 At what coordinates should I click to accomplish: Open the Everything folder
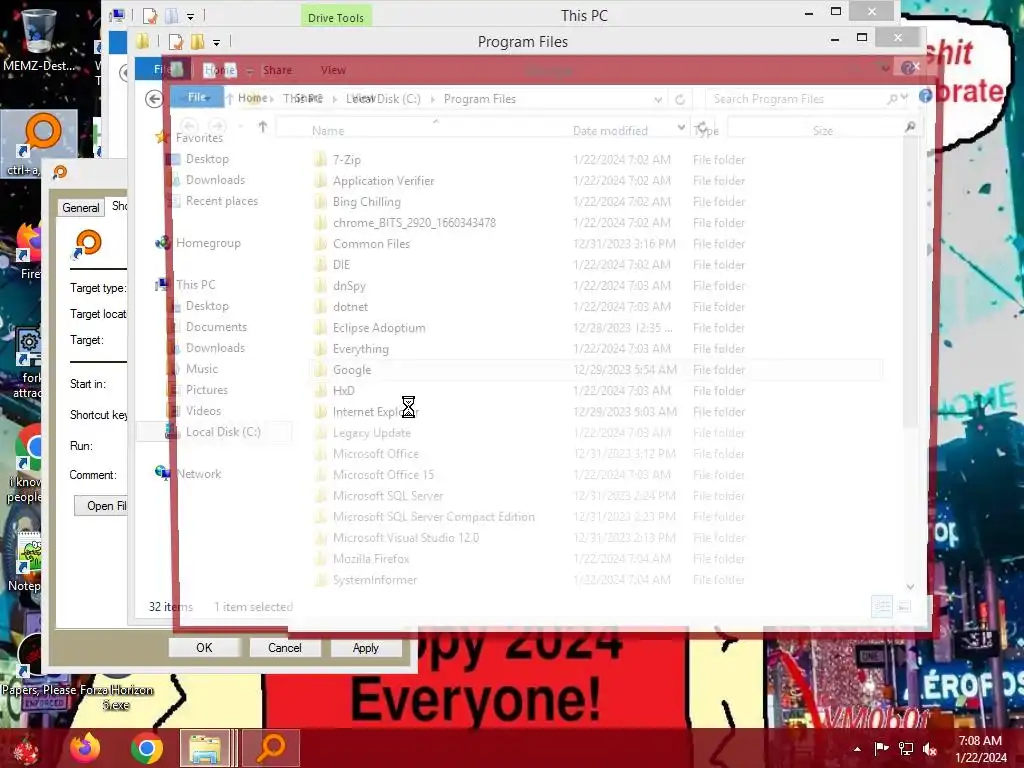pos(360,349)
